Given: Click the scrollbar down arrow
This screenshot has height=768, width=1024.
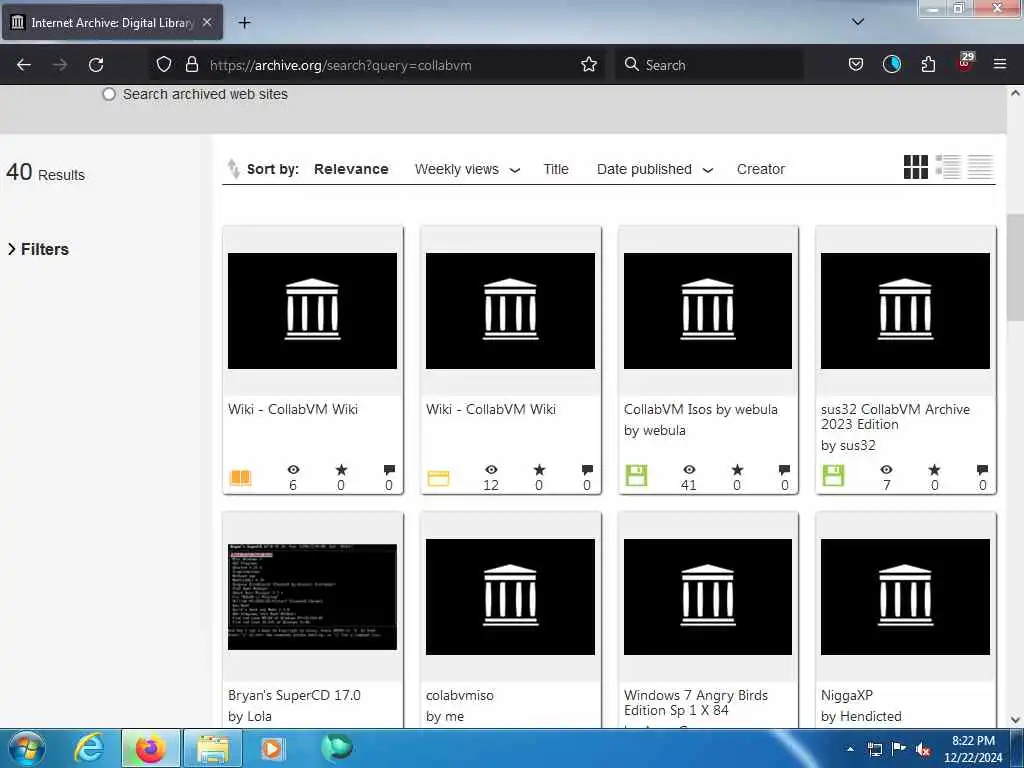Looking at the screenshot, I should [1015, 719].
